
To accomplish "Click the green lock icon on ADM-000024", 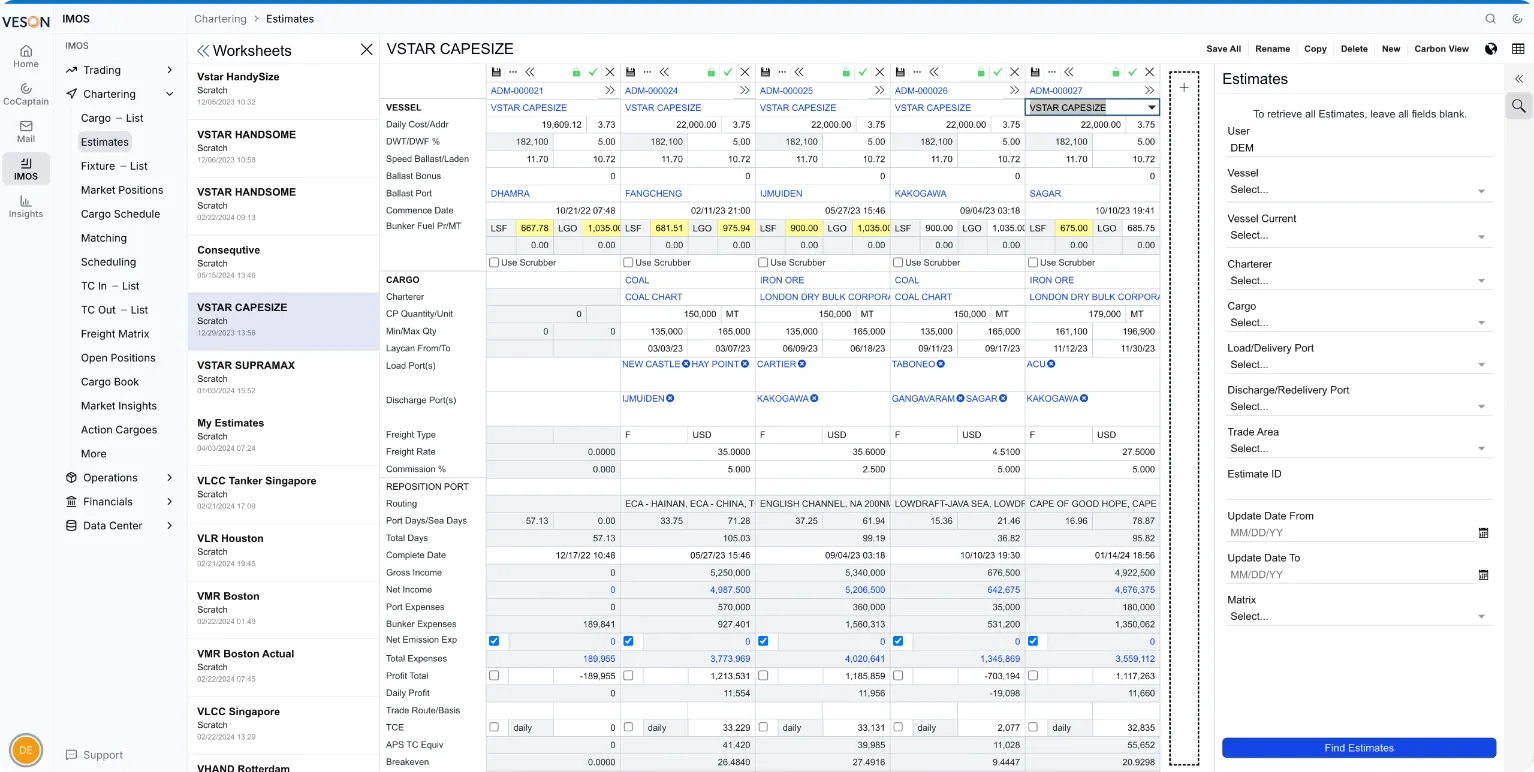I will [x=711, y=72].
